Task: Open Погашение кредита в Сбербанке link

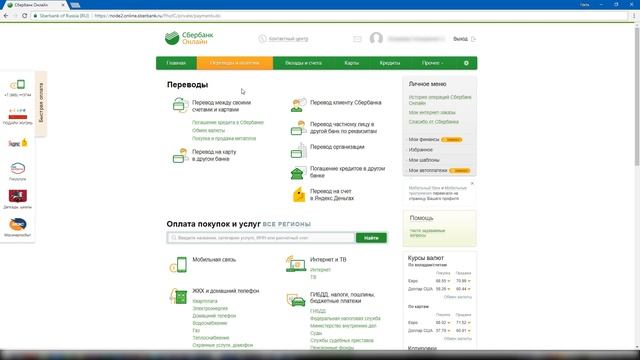Action: pos(228,122)
